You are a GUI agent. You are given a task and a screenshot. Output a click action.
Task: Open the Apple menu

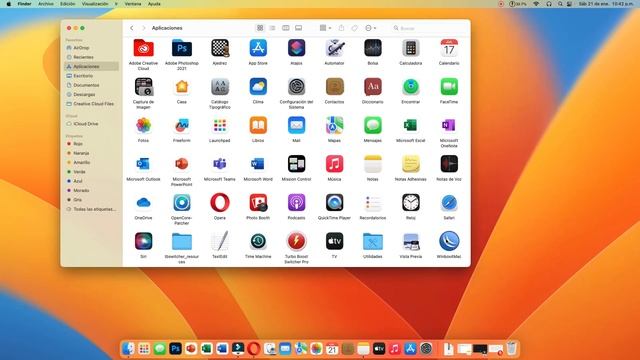point(9,4)
